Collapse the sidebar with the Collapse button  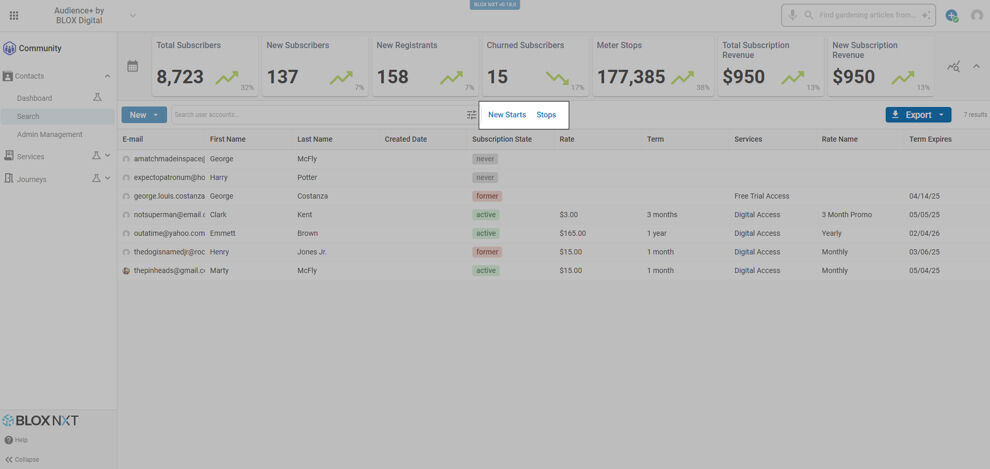pos(22,460)
